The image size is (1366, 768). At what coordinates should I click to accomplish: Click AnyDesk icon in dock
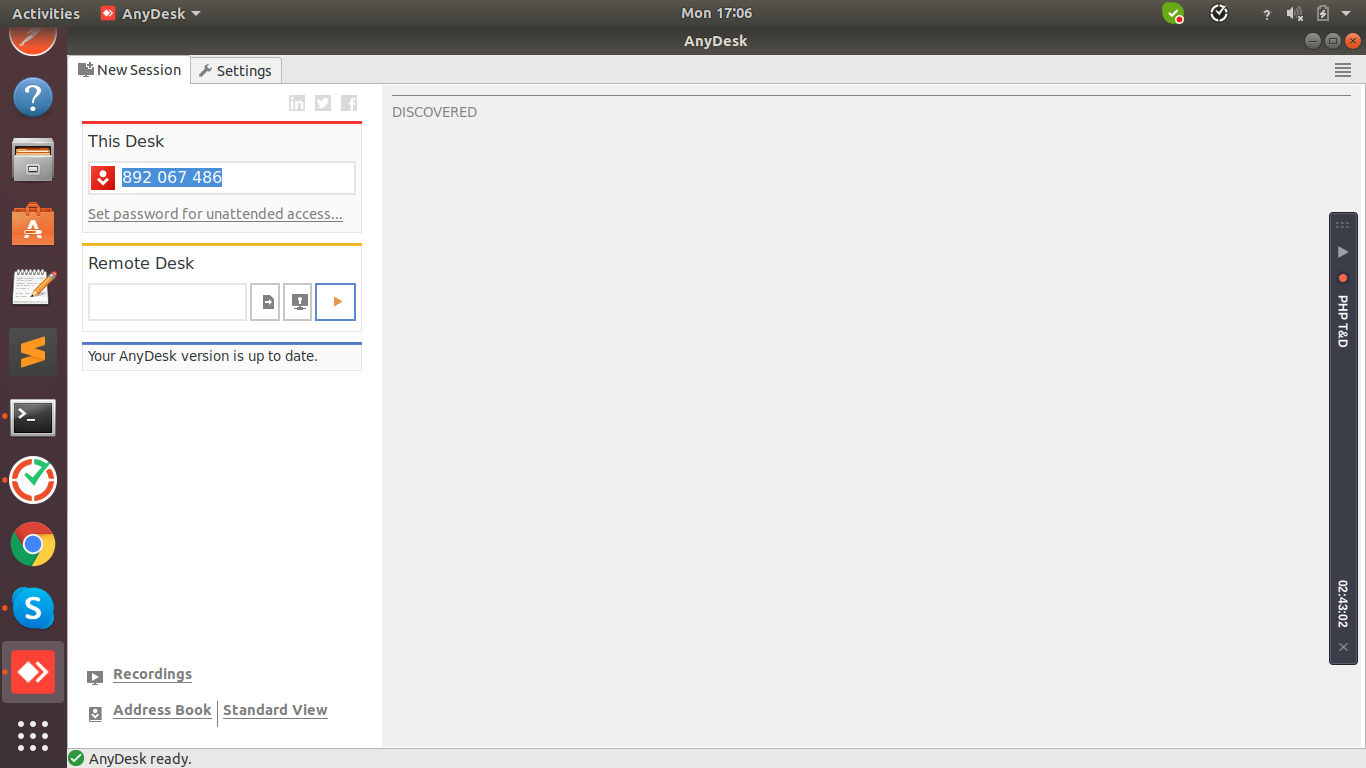(x=33, y=672)
